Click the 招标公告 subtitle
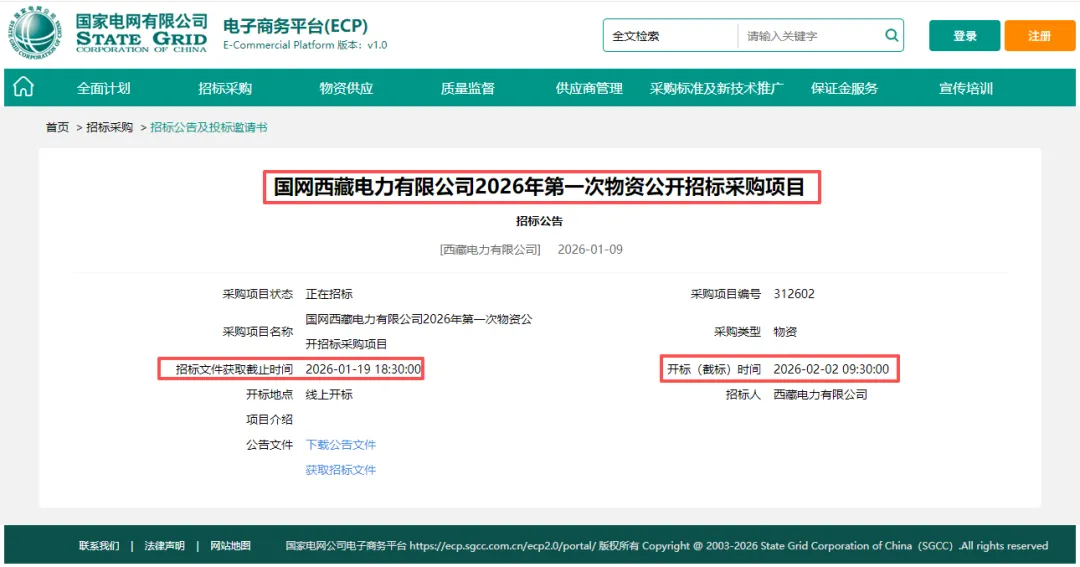 coord(539,221)
